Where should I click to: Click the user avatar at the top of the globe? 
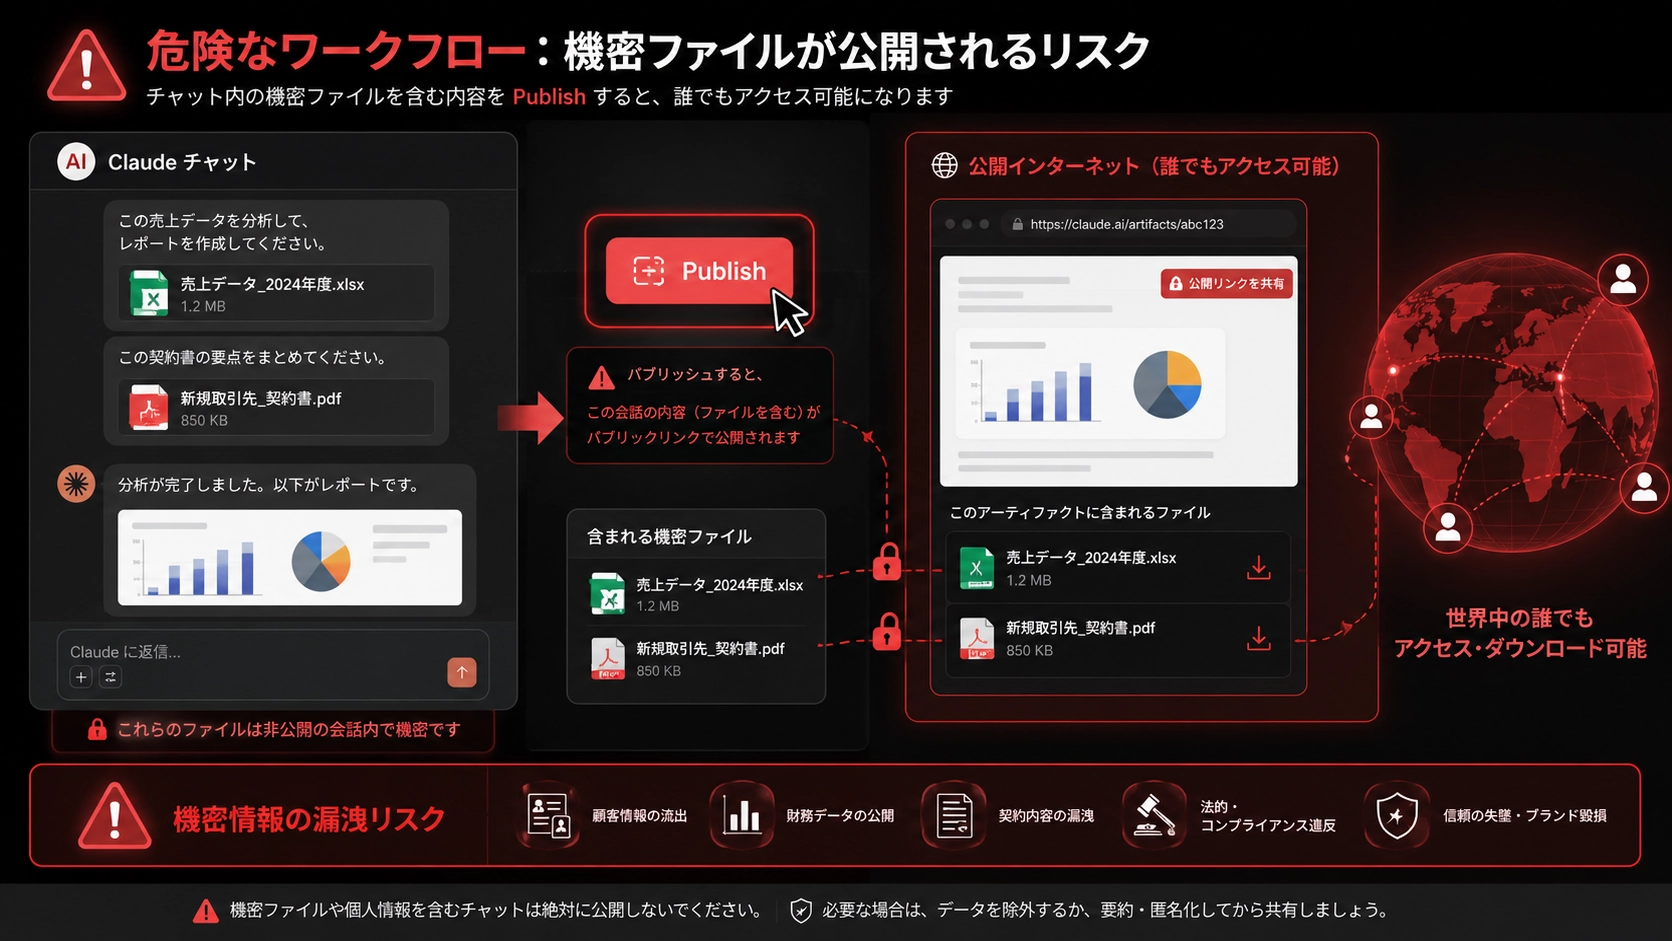click(1623, 279)
